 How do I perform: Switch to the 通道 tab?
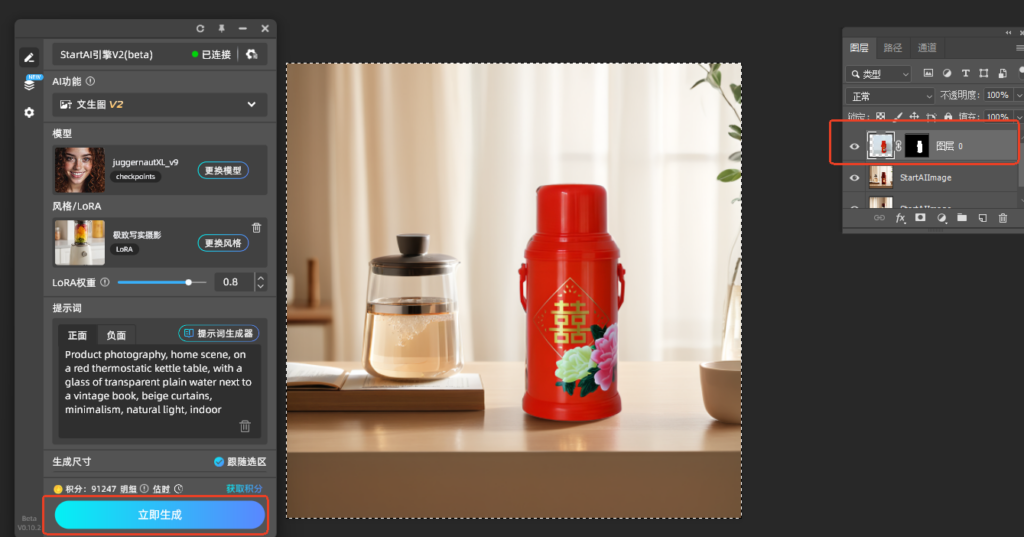pyautogui.click(x=927, y=48)
